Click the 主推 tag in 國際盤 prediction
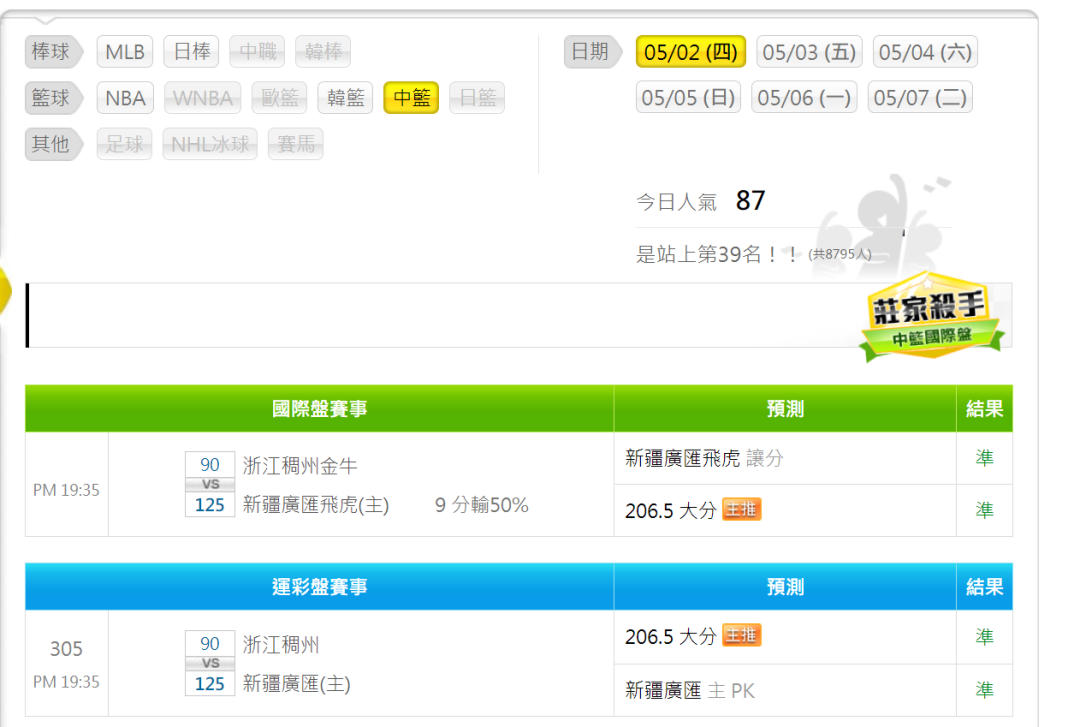The height and width of the screenshot is (727, 1080). [x=741, y=509]
